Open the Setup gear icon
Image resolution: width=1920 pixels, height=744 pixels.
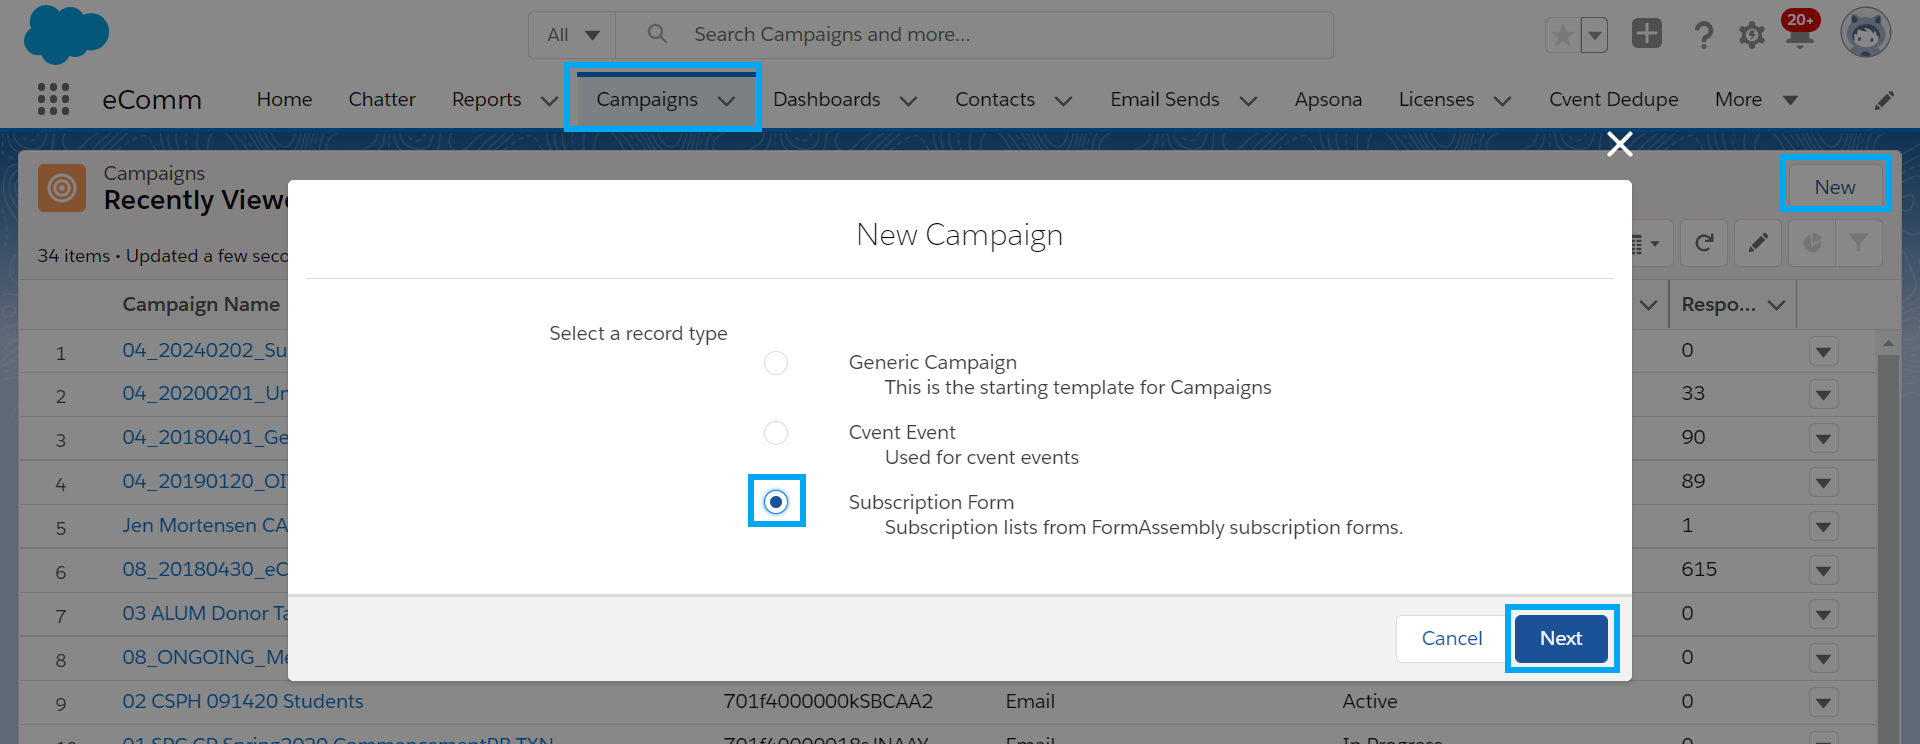[1751, 35]
